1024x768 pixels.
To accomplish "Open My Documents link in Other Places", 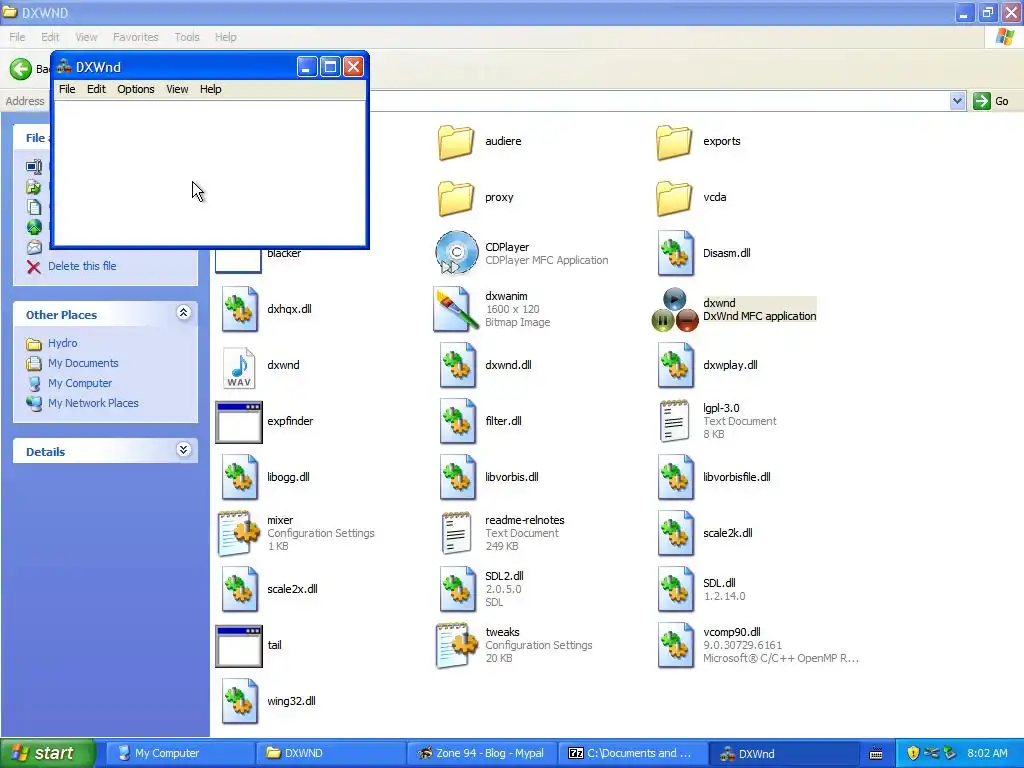I will tap(83, 364).
